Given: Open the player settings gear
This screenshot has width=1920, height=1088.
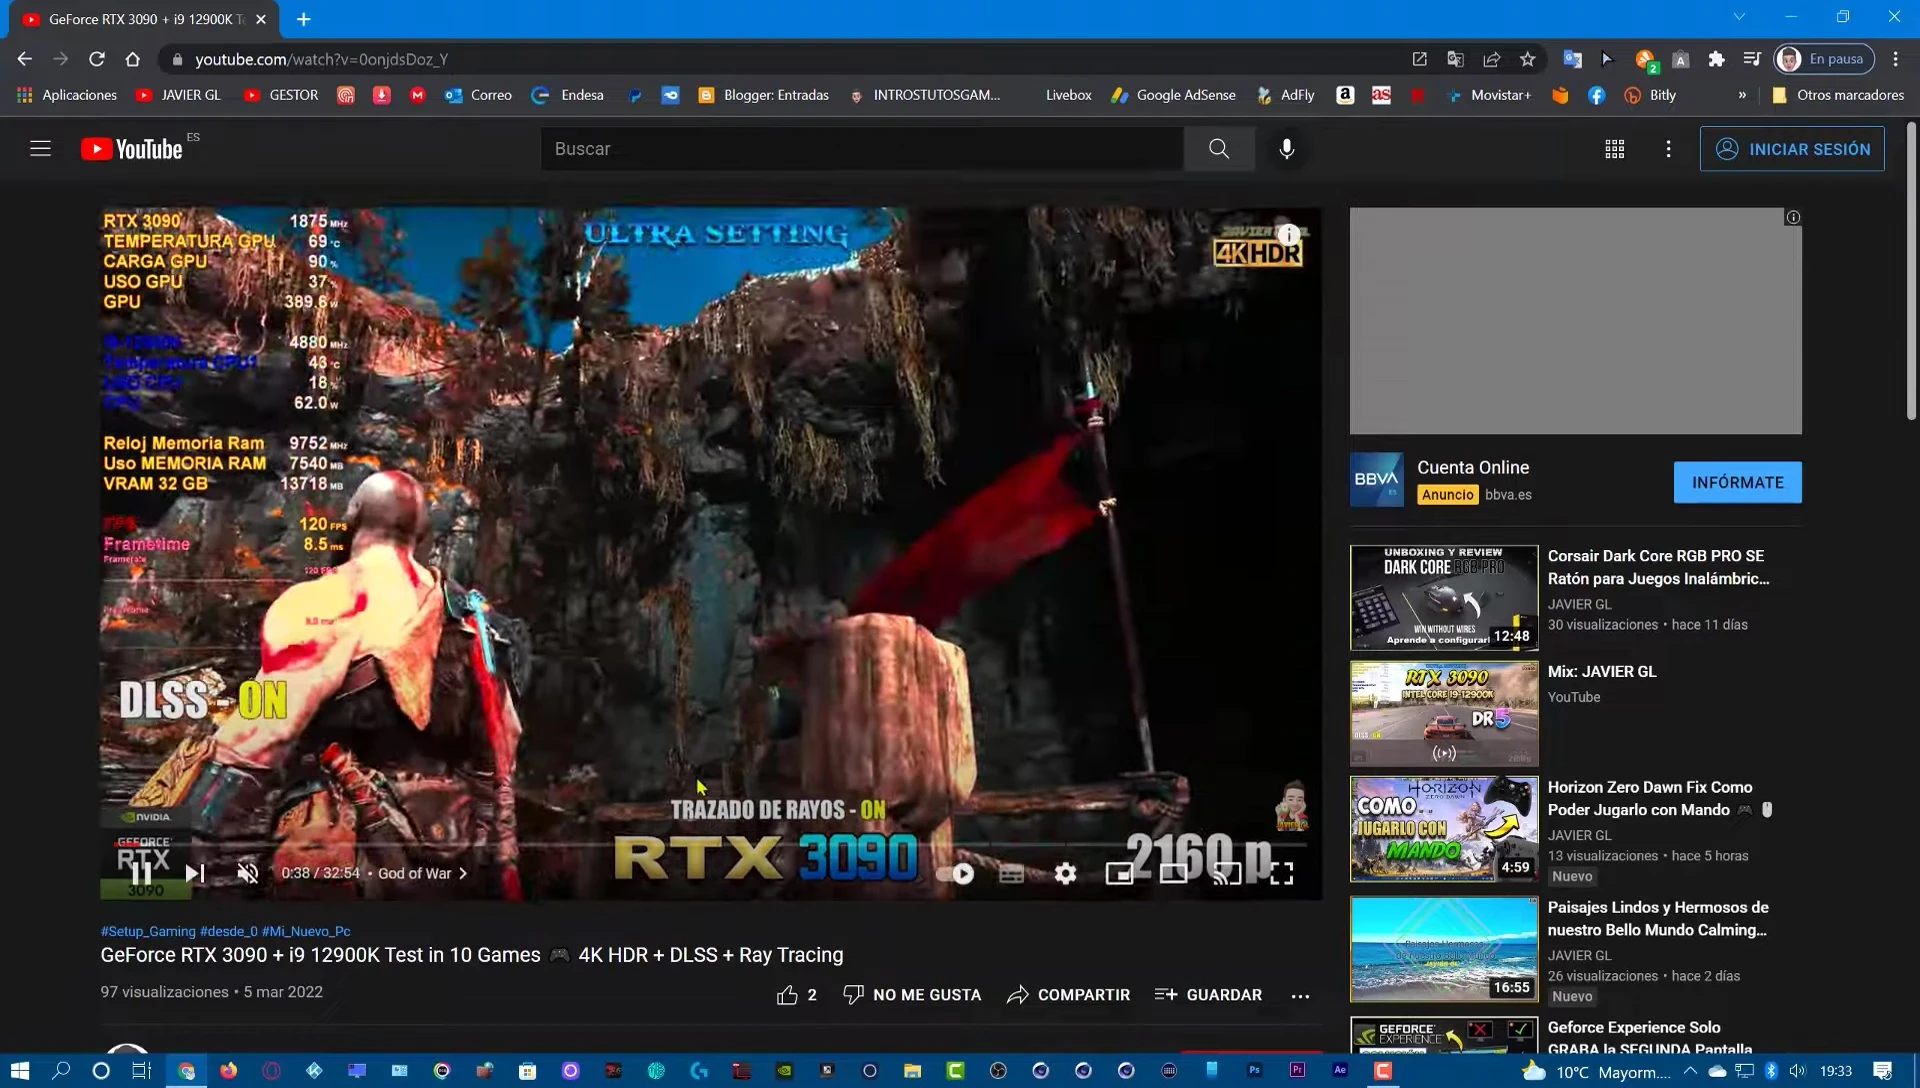Looking at the screenshot, I should point(1066,874).
